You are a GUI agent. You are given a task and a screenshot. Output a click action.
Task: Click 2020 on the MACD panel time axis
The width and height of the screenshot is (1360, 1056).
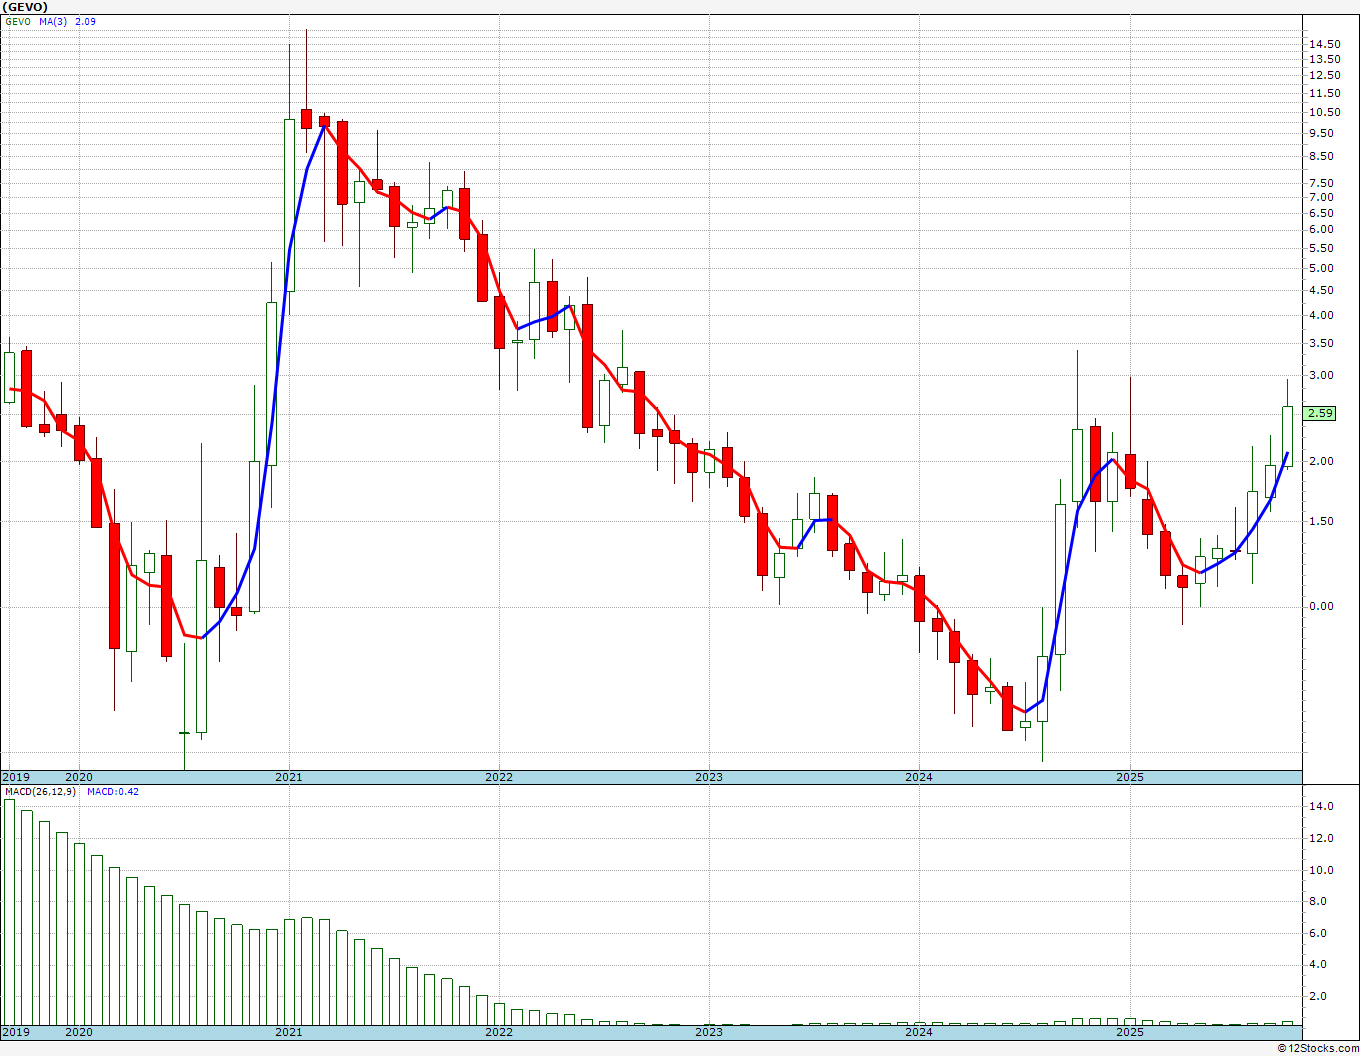(78, 1032)
